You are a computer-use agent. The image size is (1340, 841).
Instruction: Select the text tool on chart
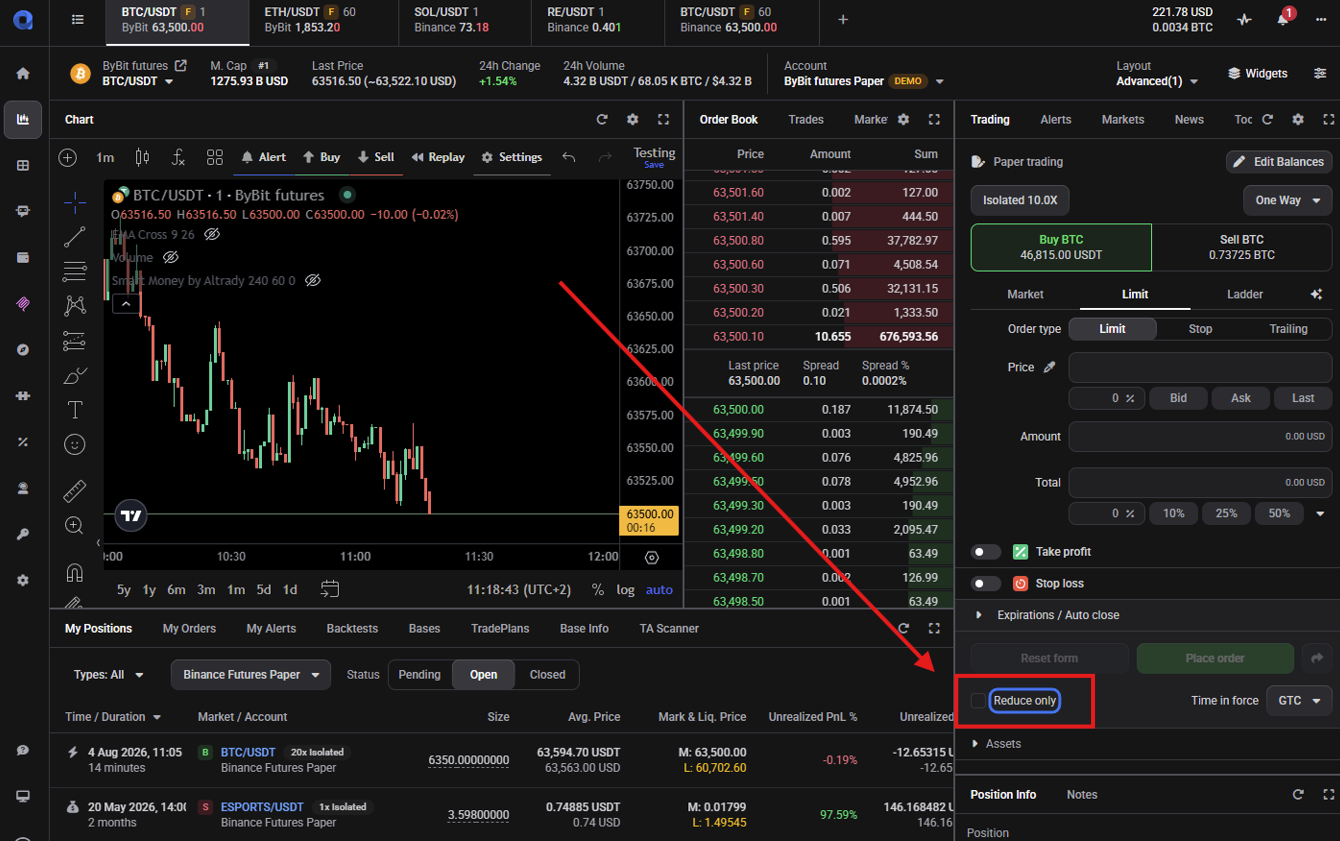coord(75,410)
